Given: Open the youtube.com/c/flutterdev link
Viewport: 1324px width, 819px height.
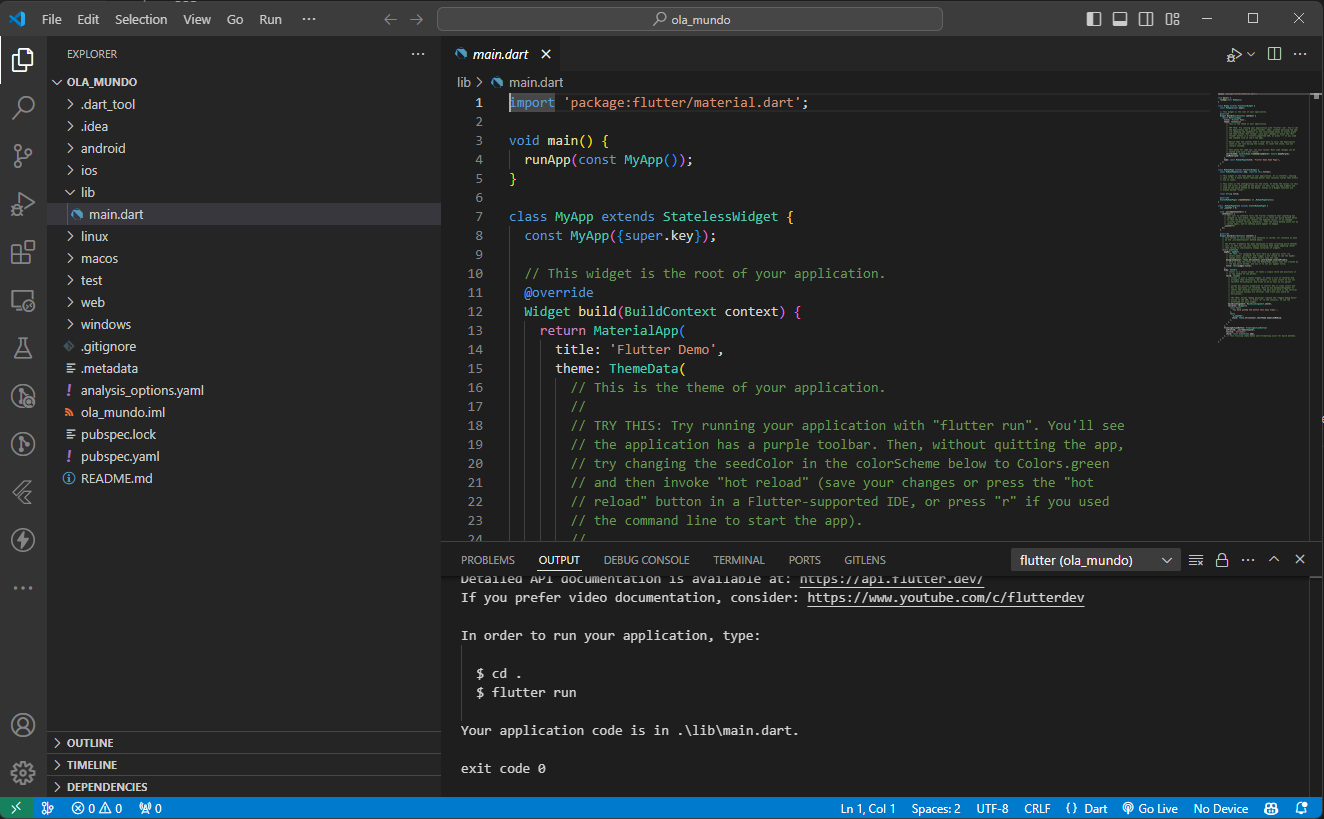Looking at the screenshot, I should tap(945, 597).
